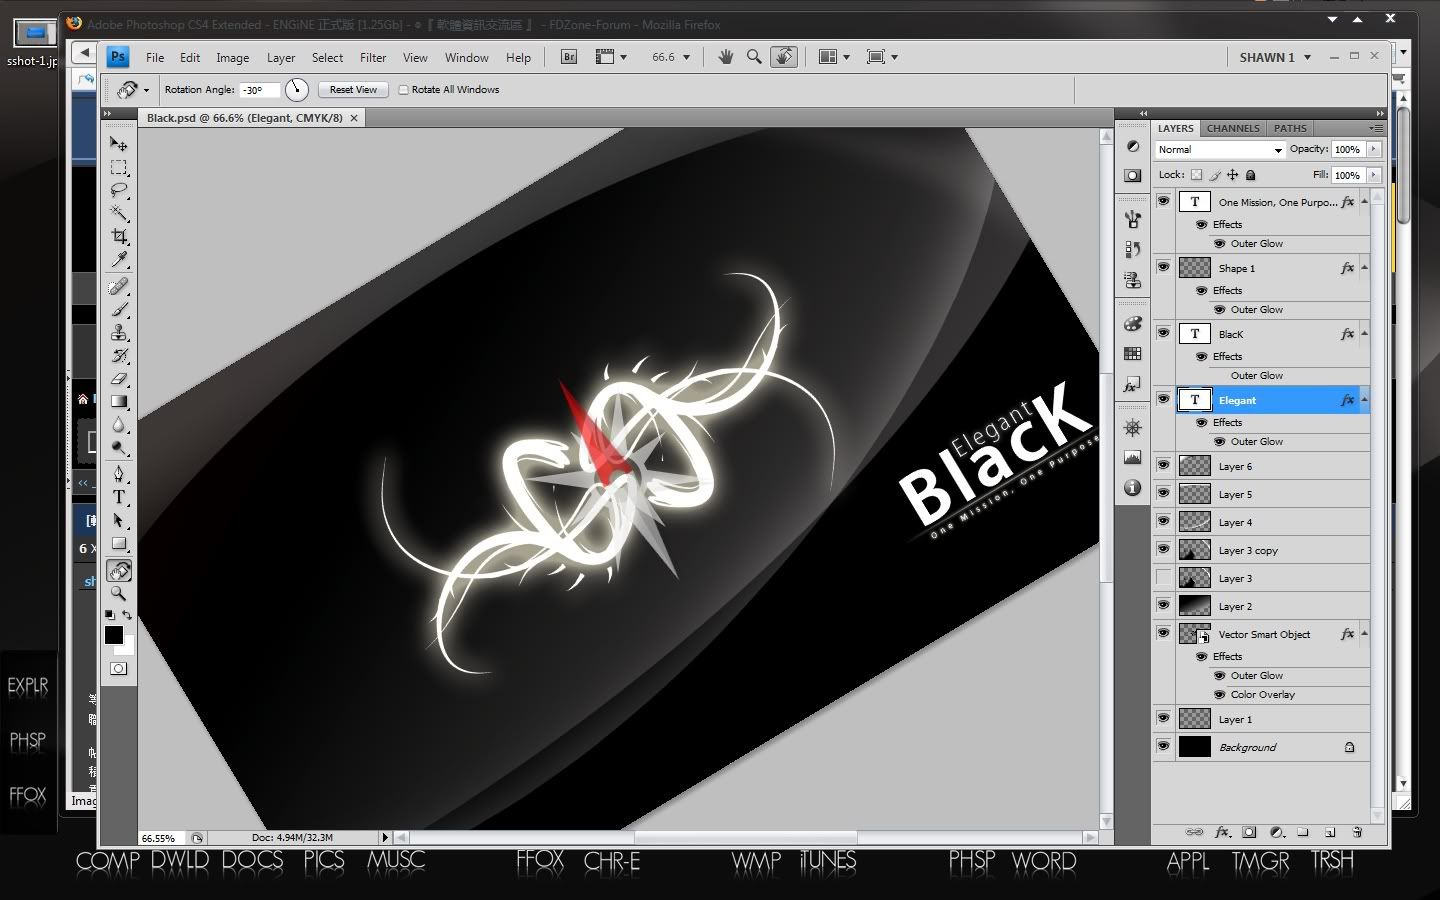
Task: Select the Blur tool
Action: tap(119, 425)
